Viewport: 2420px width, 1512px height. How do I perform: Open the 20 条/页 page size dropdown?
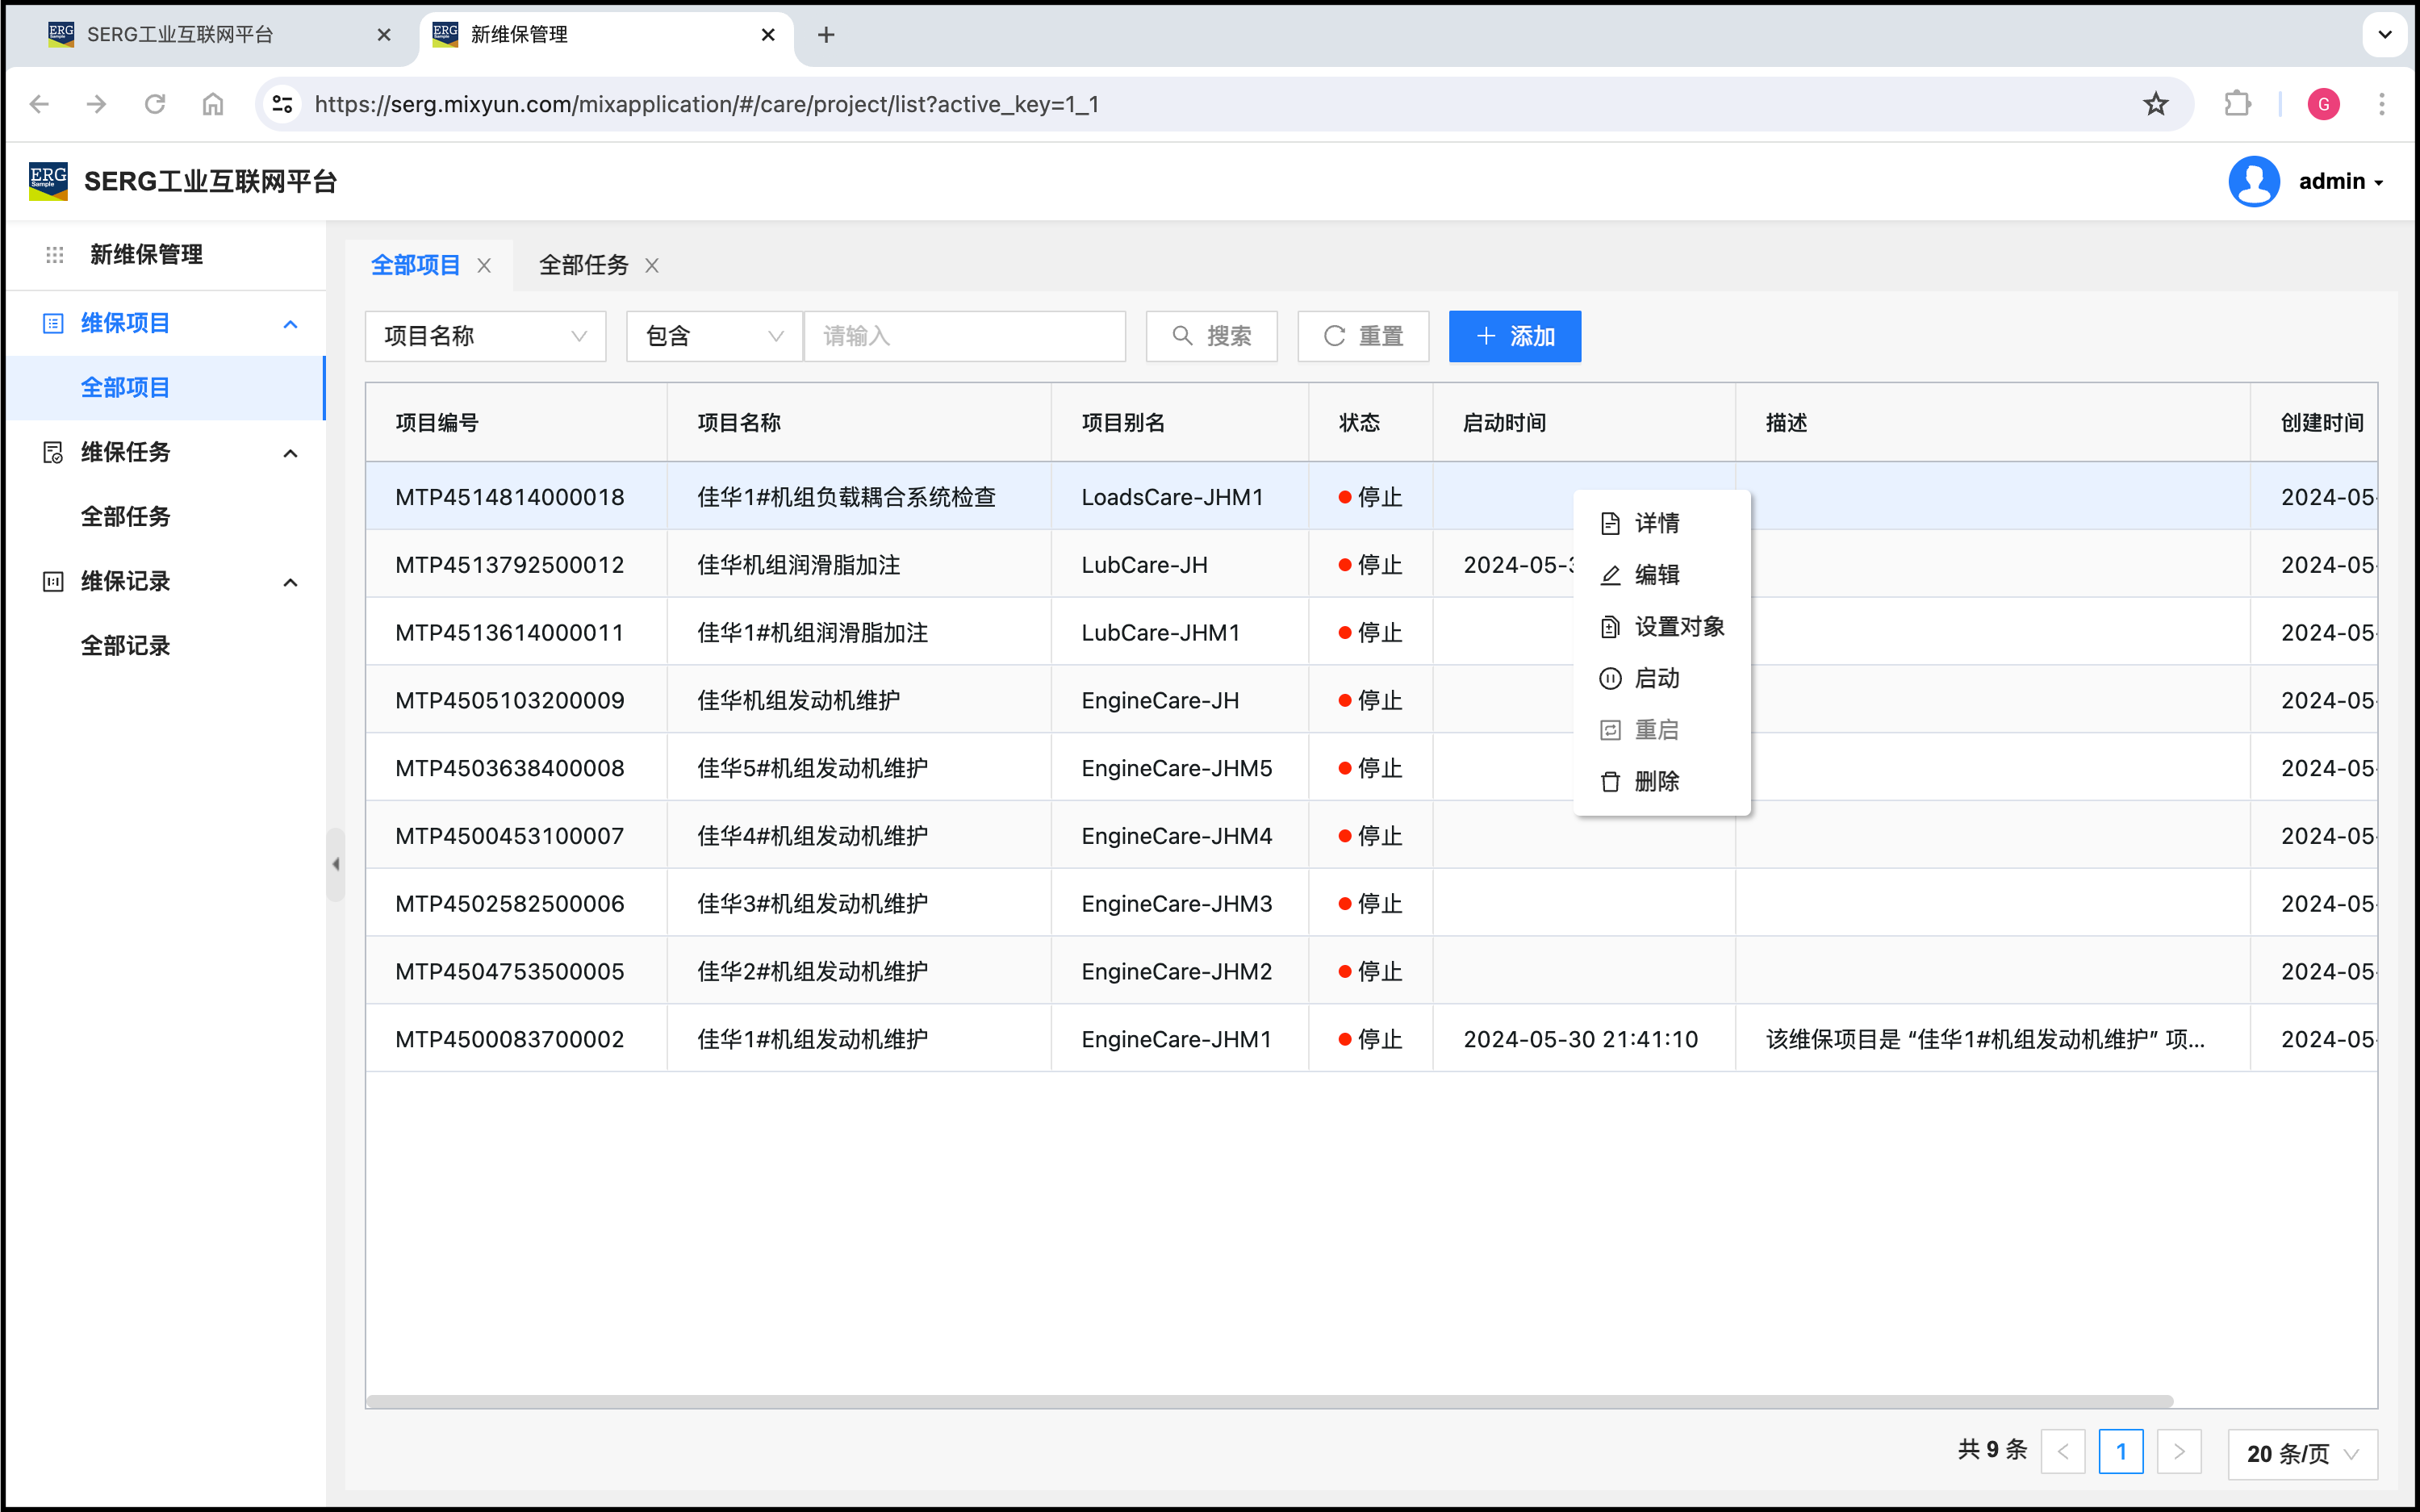pyautogui.click(x=2301, y=1453)
